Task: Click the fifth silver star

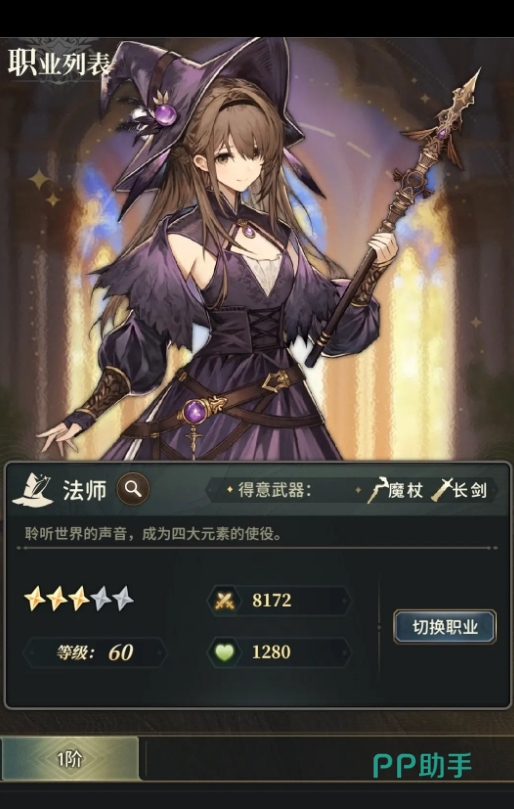Action: point(123,600)
